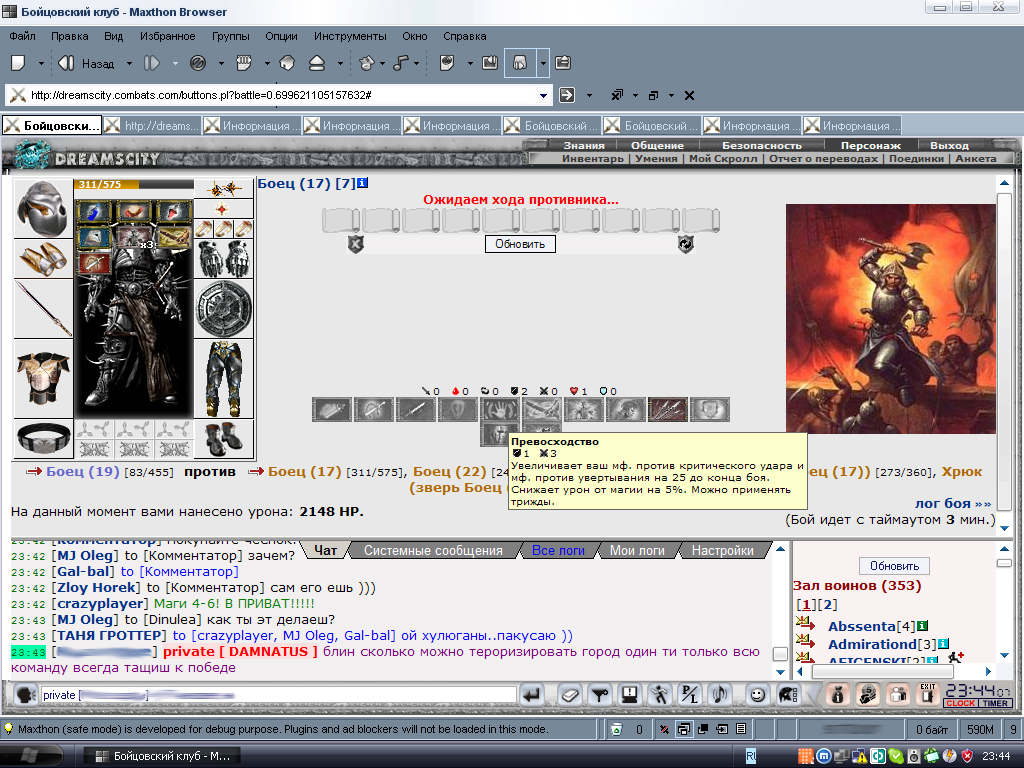This screenshot has width=1024, height=768.
Task: Click the round shield equipment slot
Action: (x=224, y=309)
